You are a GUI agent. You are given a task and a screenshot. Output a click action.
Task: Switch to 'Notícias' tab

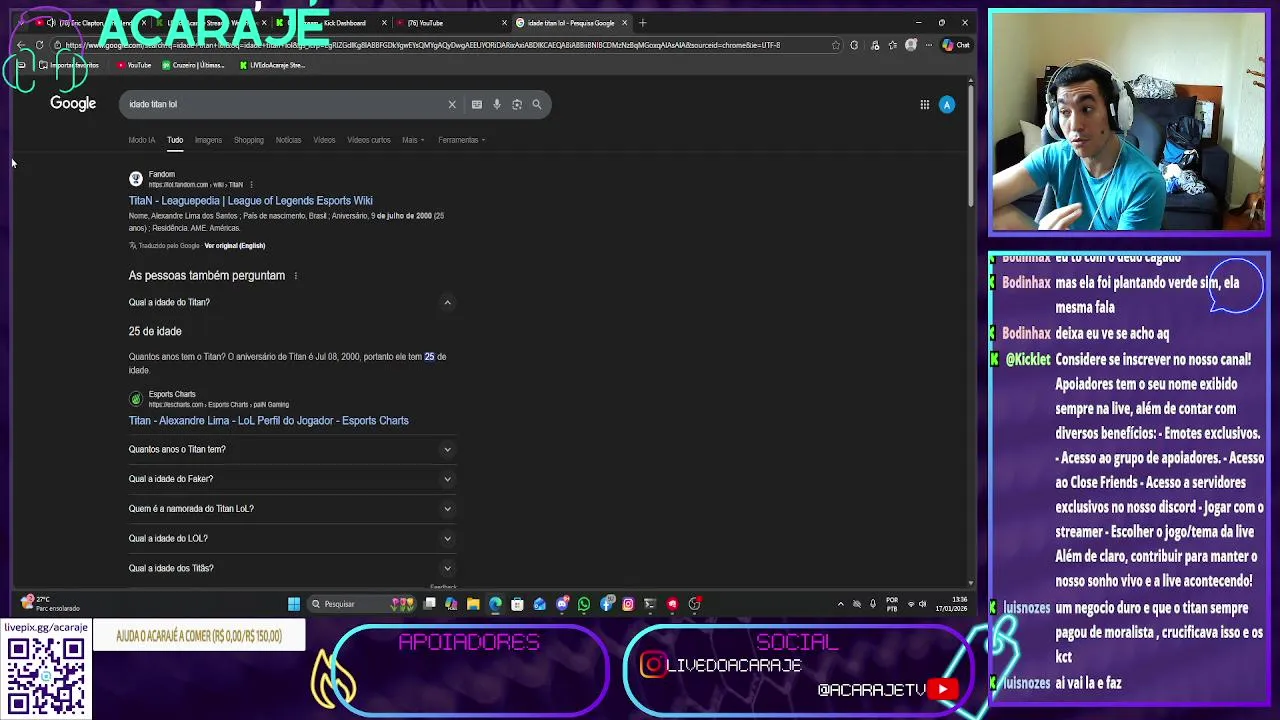point(288,140)
